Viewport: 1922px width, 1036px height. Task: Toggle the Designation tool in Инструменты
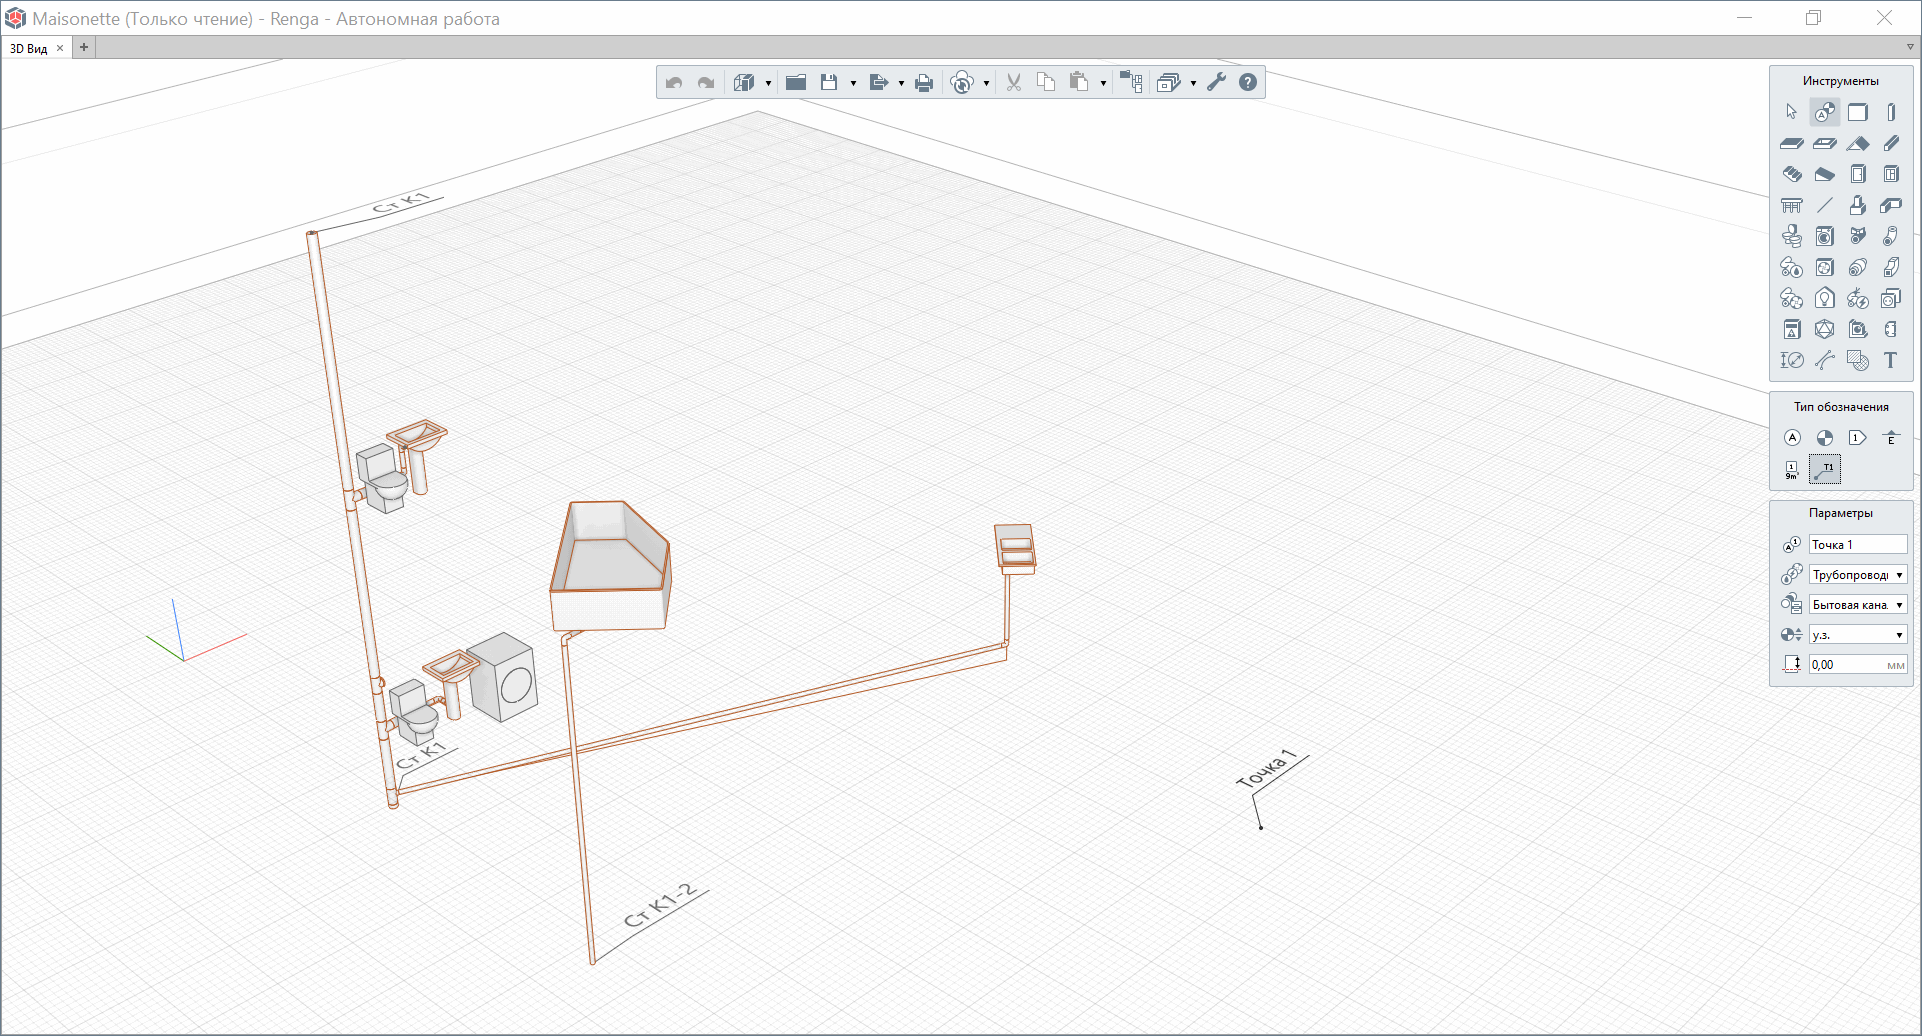click(1825, 112)
